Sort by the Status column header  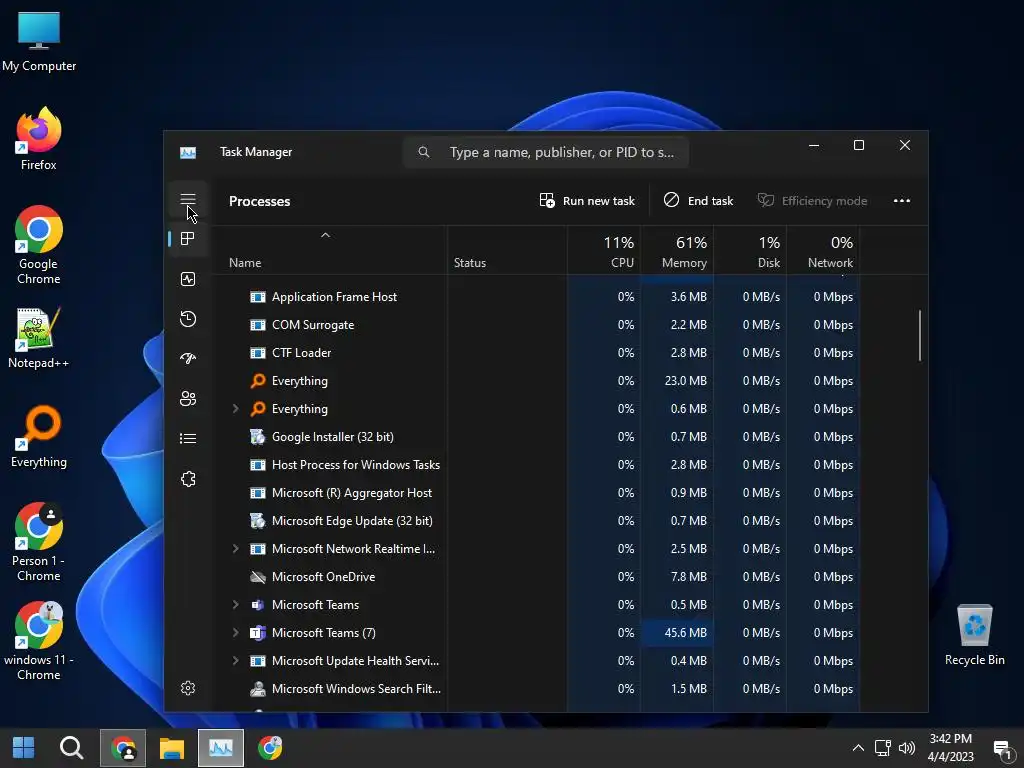pos(507,251)
